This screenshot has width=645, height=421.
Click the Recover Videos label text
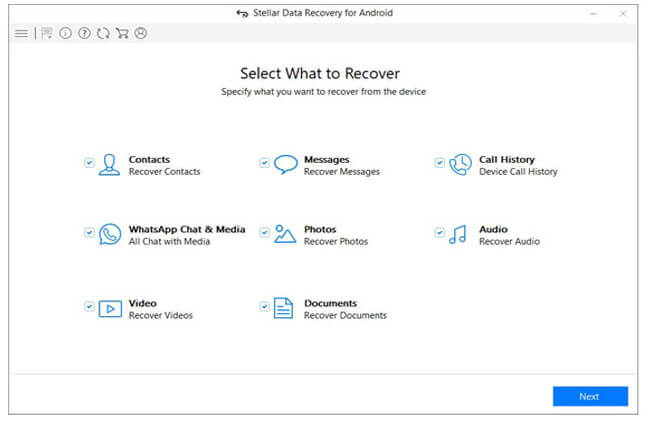tap(160, 315)
